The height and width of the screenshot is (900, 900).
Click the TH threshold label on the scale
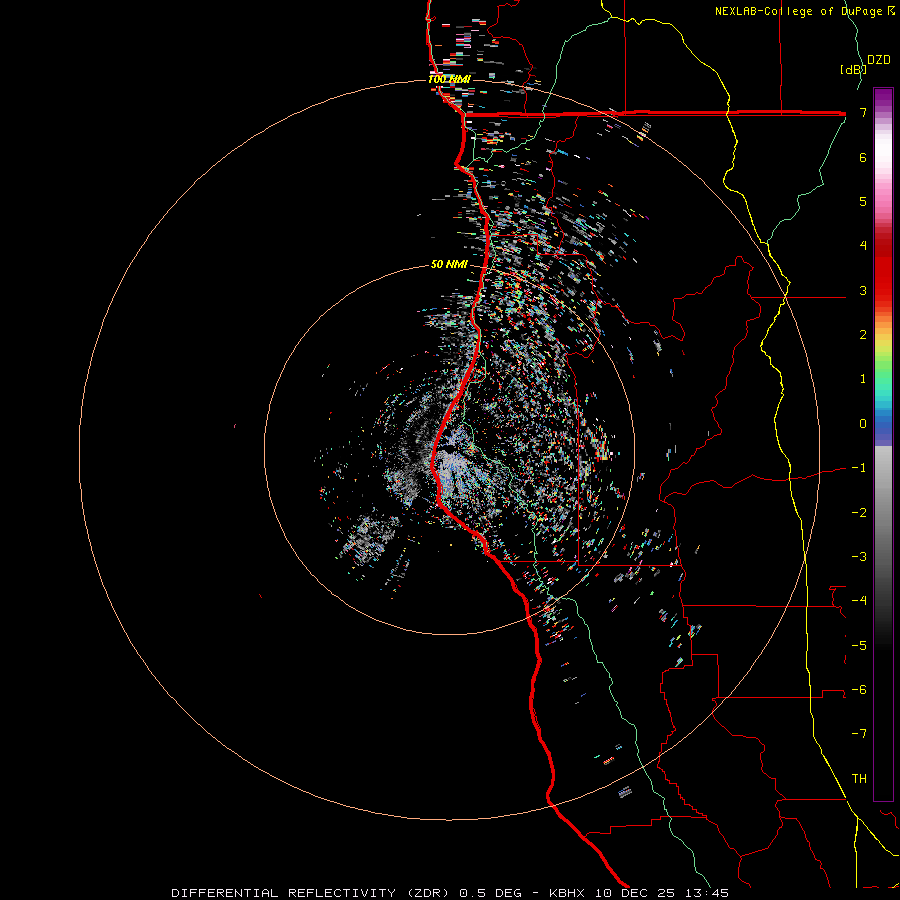coord(859,779)
